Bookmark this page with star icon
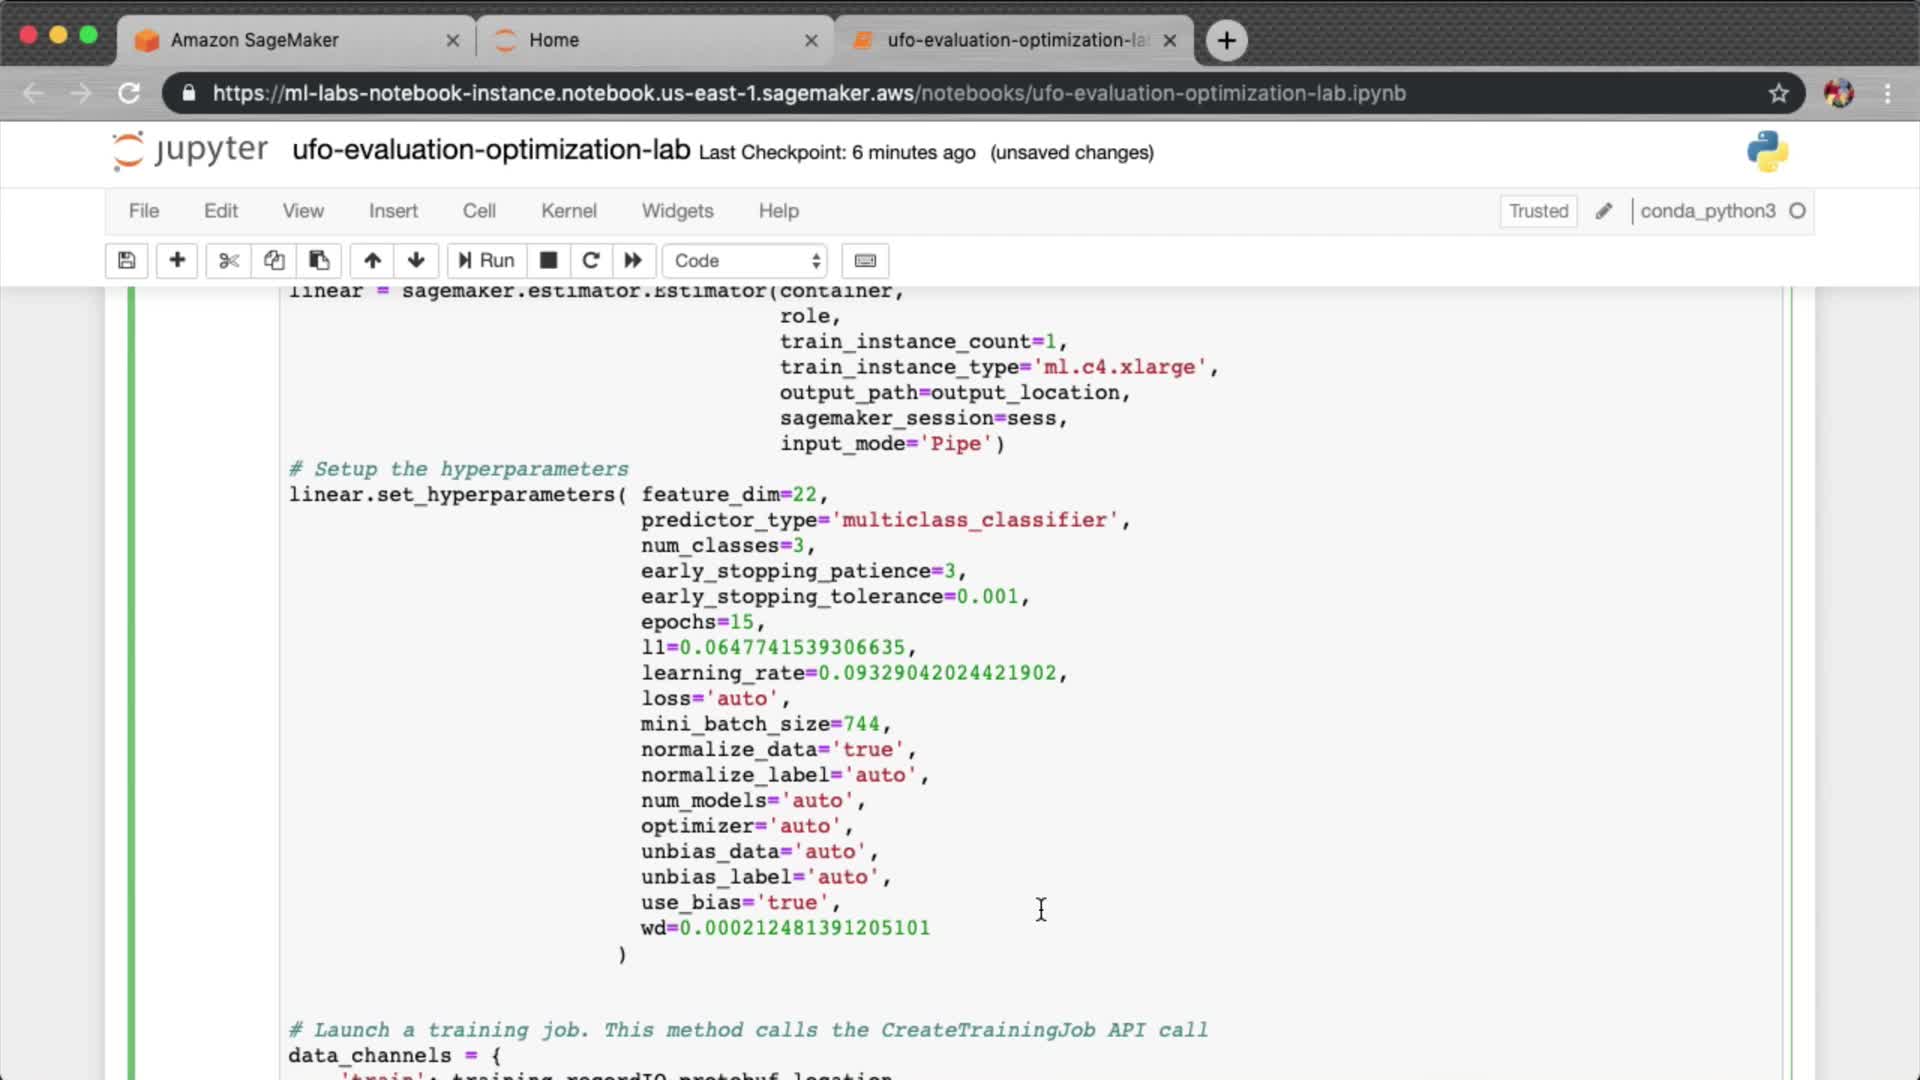This screenshot has height=1080, width=1920. coord(1778,93)
